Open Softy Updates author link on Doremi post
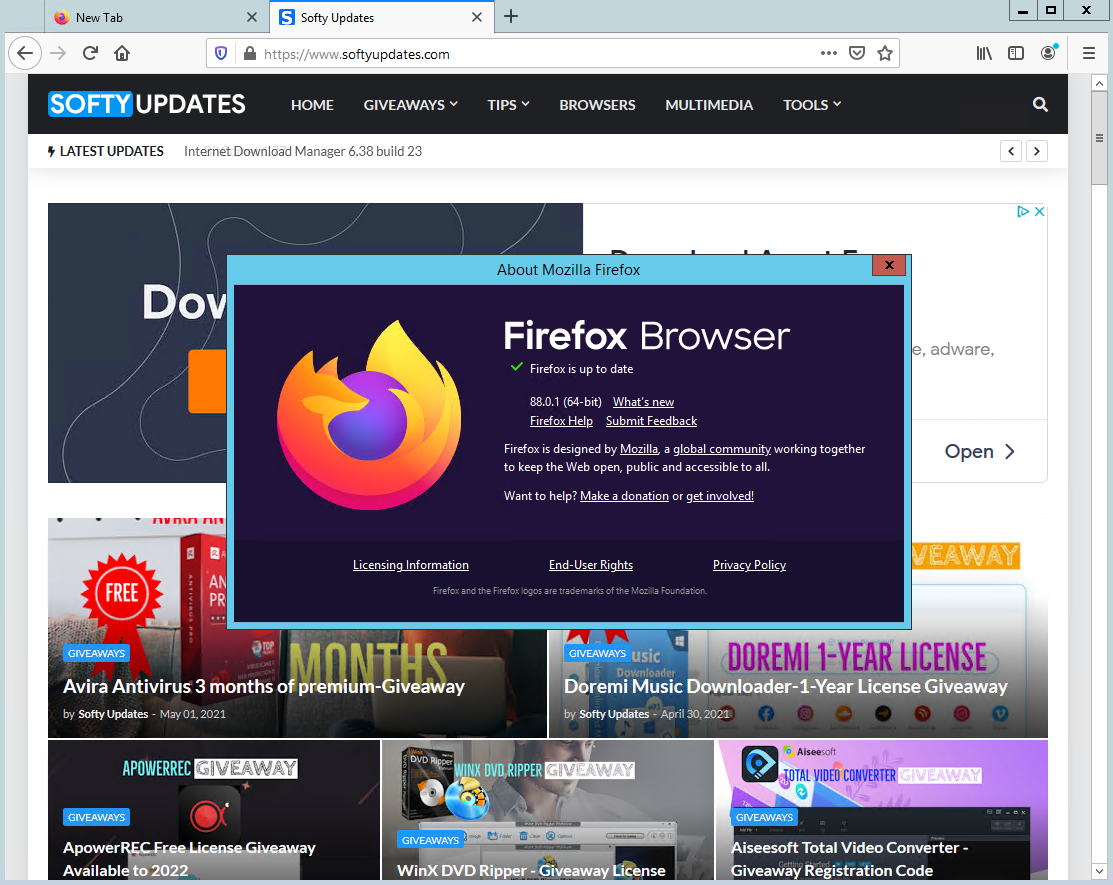This screenshot has width=1113, height=885. coord(614,714)
